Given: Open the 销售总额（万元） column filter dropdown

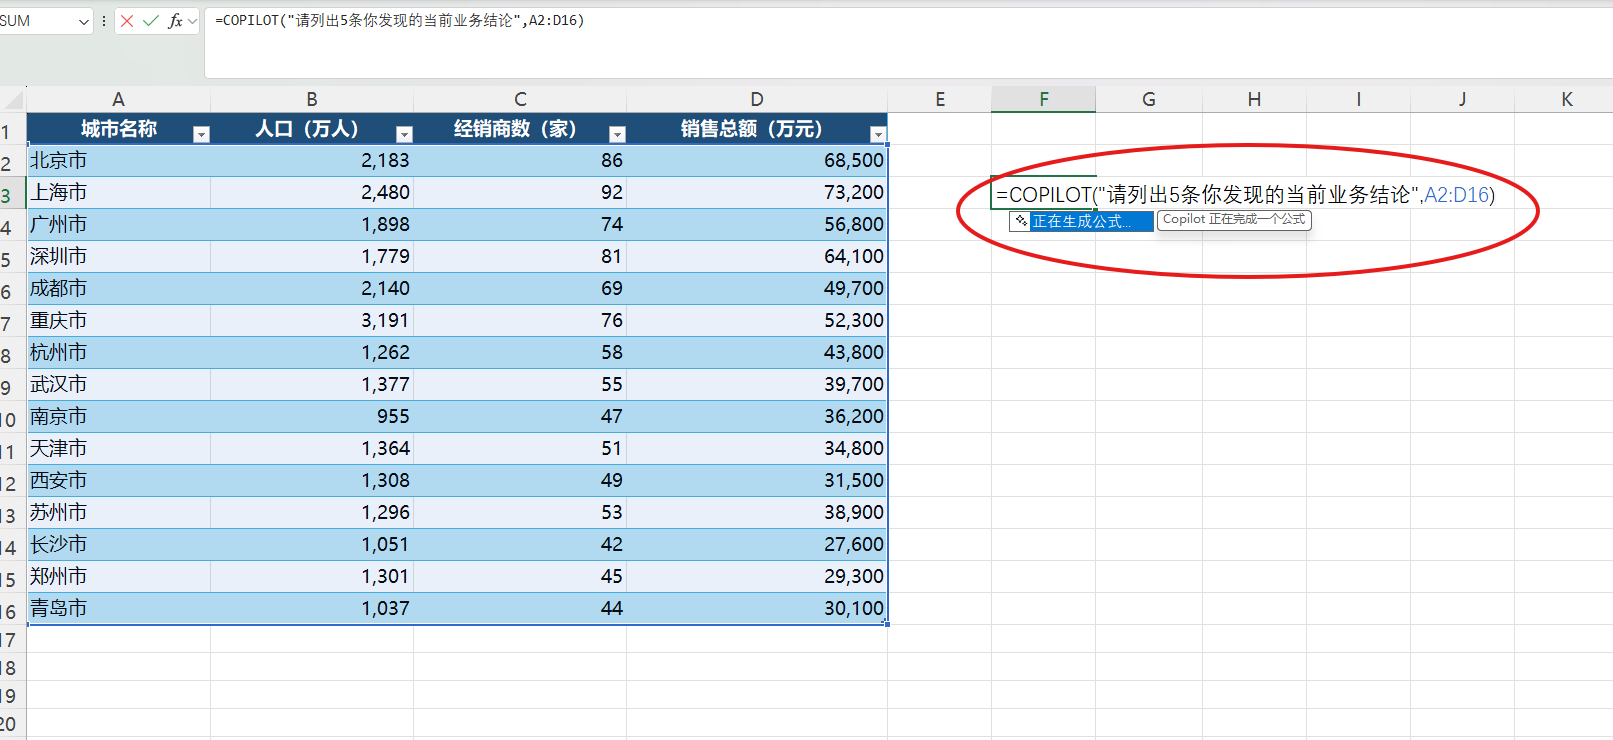Looking at the screenshot, I should (878, 134).
